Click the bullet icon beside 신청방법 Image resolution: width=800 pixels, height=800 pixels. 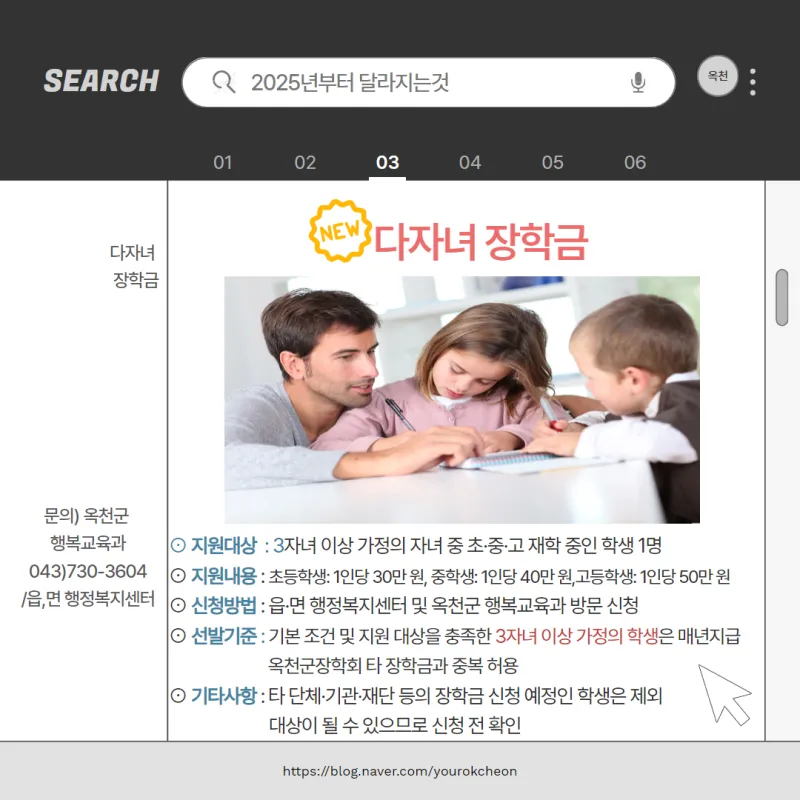(x=178, y=605)
